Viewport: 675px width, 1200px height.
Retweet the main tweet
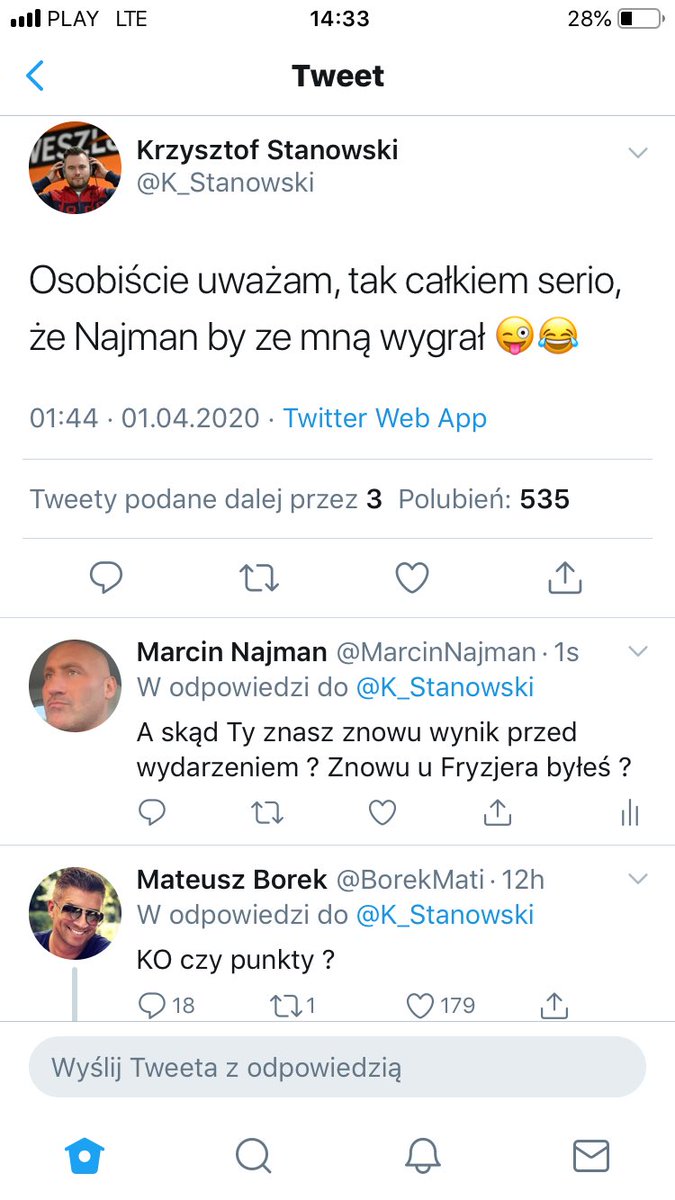259,577
